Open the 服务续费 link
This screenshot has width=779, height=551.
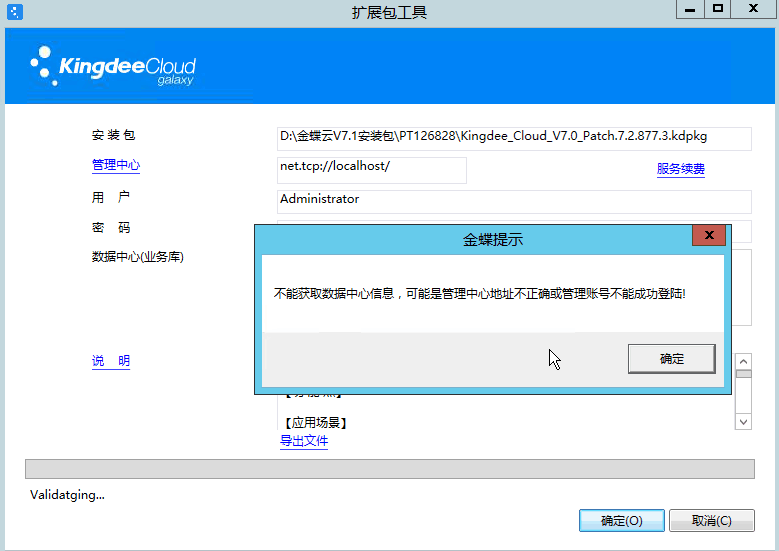click(x=681, y=169)
